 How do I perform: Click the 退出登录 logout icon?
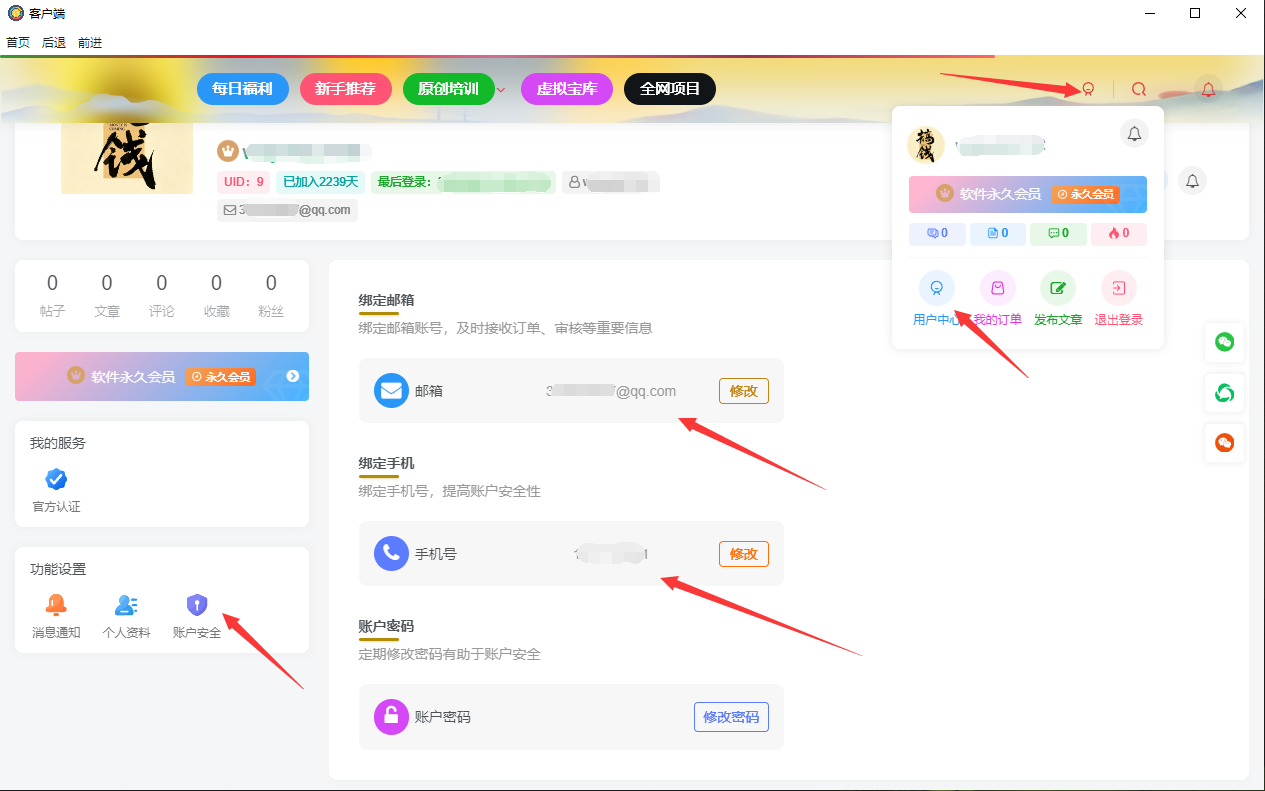1118,288
